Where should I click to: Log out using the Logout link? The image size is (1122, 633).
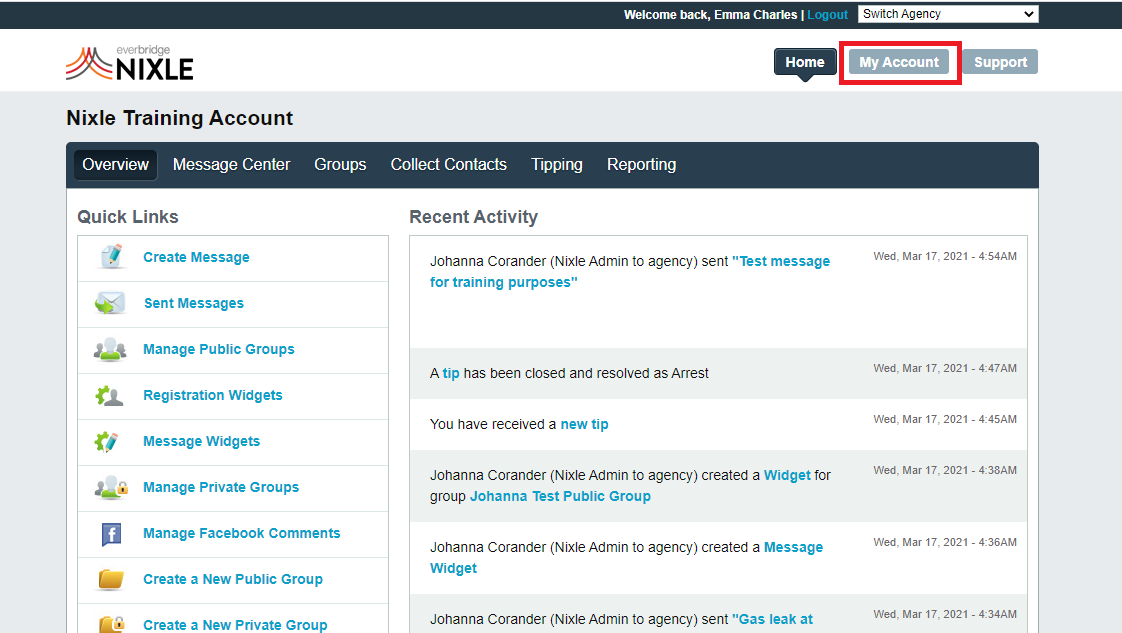point(827,15)
